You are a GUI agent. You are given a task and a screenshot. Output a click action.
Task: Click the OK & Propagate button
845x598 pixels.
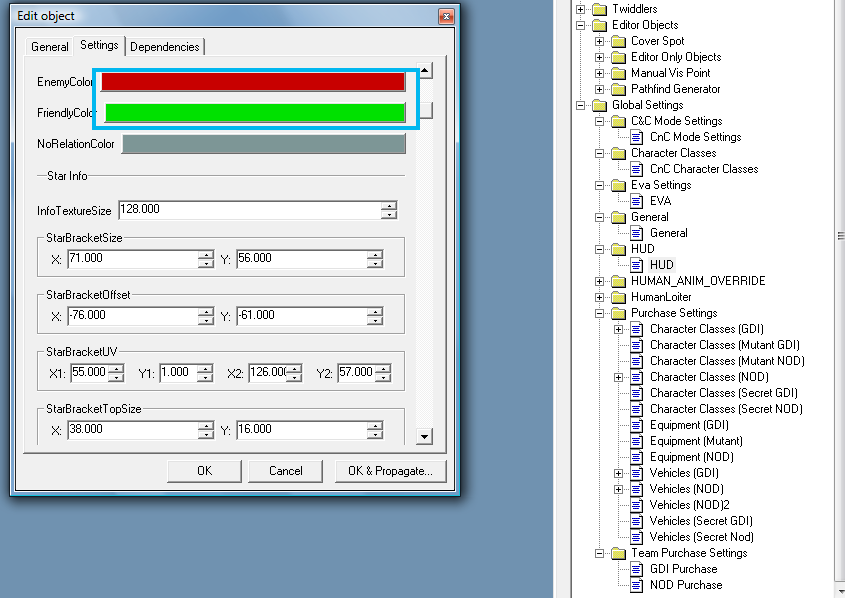[x=390, y=471]
